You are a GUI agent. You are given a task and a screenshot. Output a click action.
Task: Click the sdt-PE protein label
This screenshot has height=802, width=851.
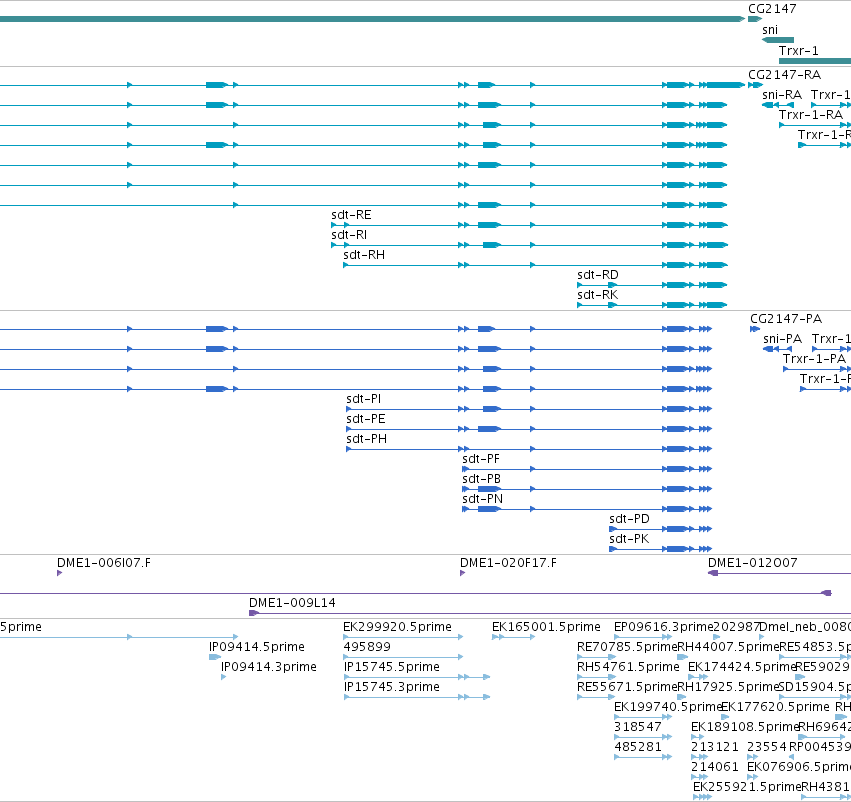(366, 419)
